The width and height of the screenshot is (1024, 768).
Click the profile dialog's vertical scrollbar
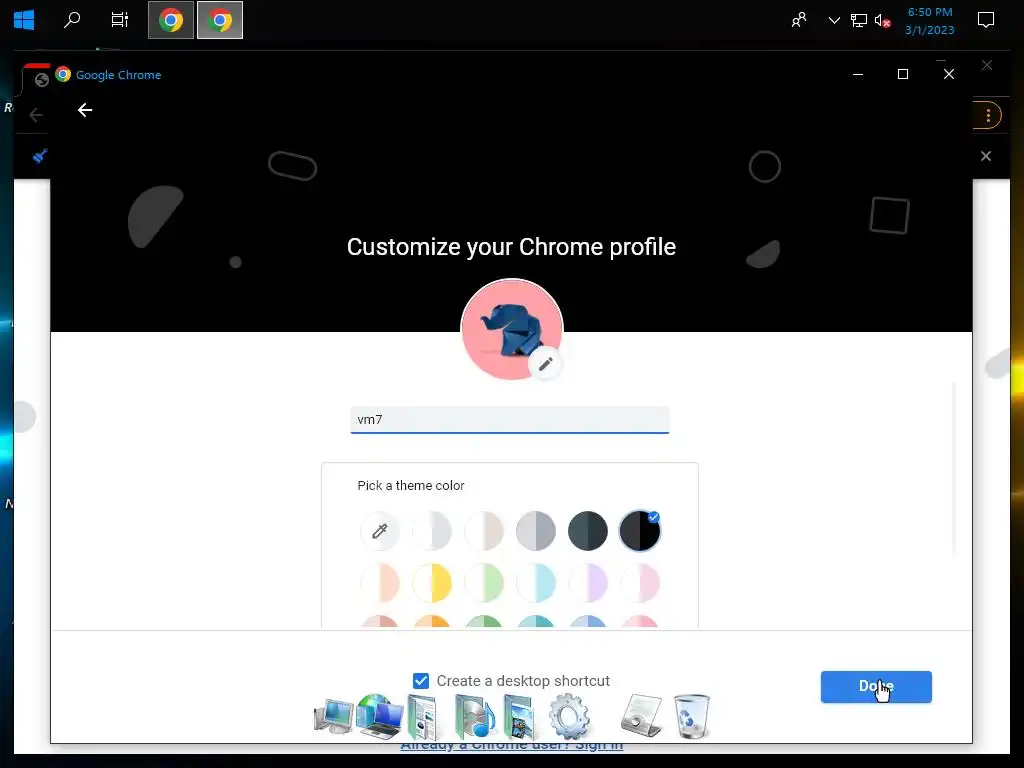954,468
